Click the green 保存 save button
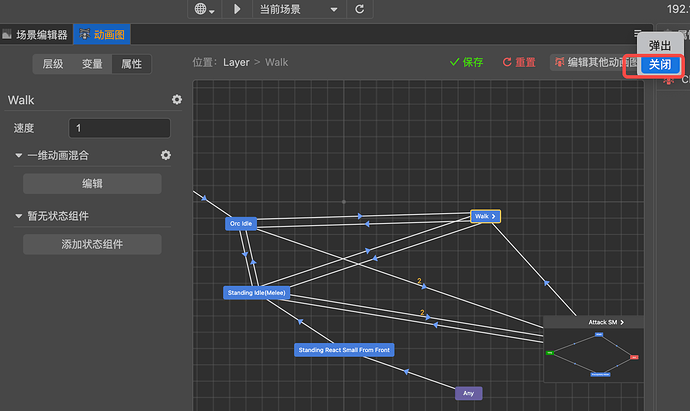This screenshot has width=690, height=411. [466, 62]
